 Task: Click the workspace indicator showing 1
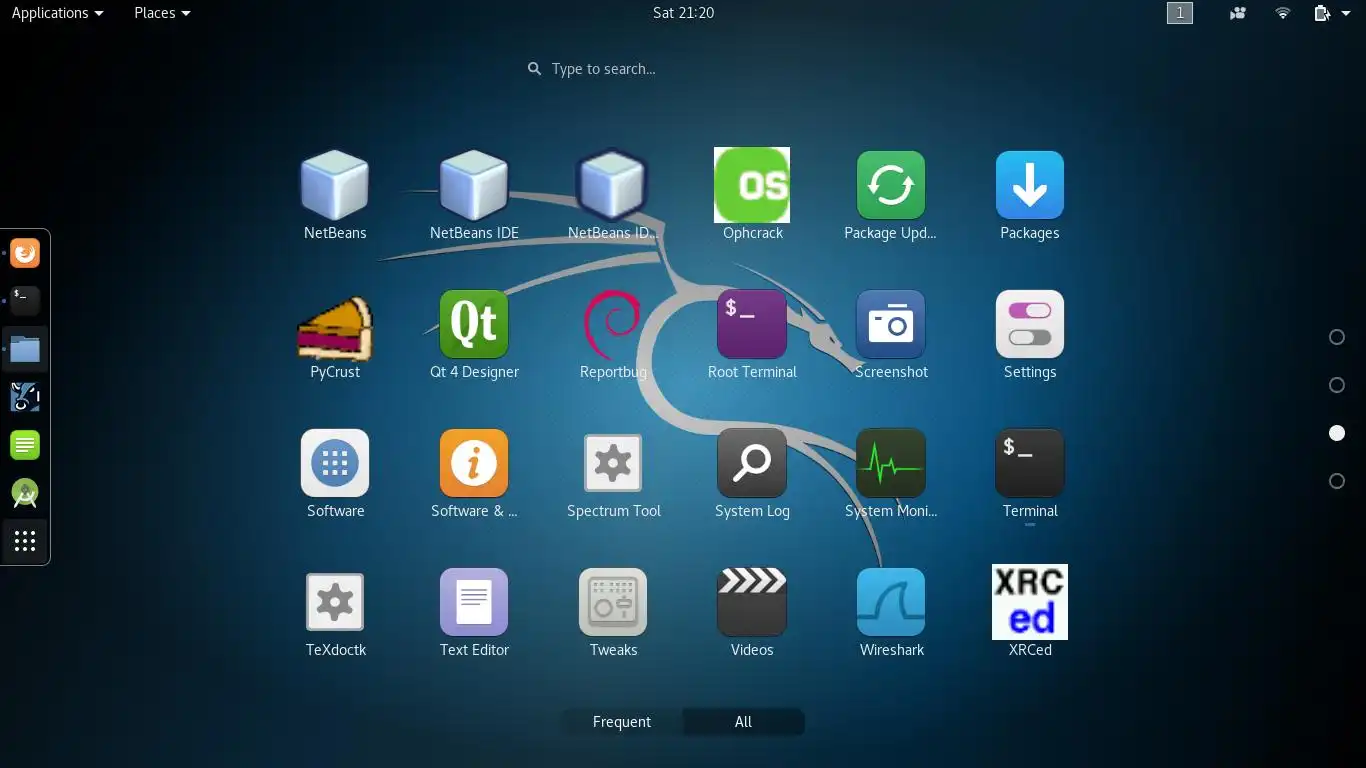1180,13
